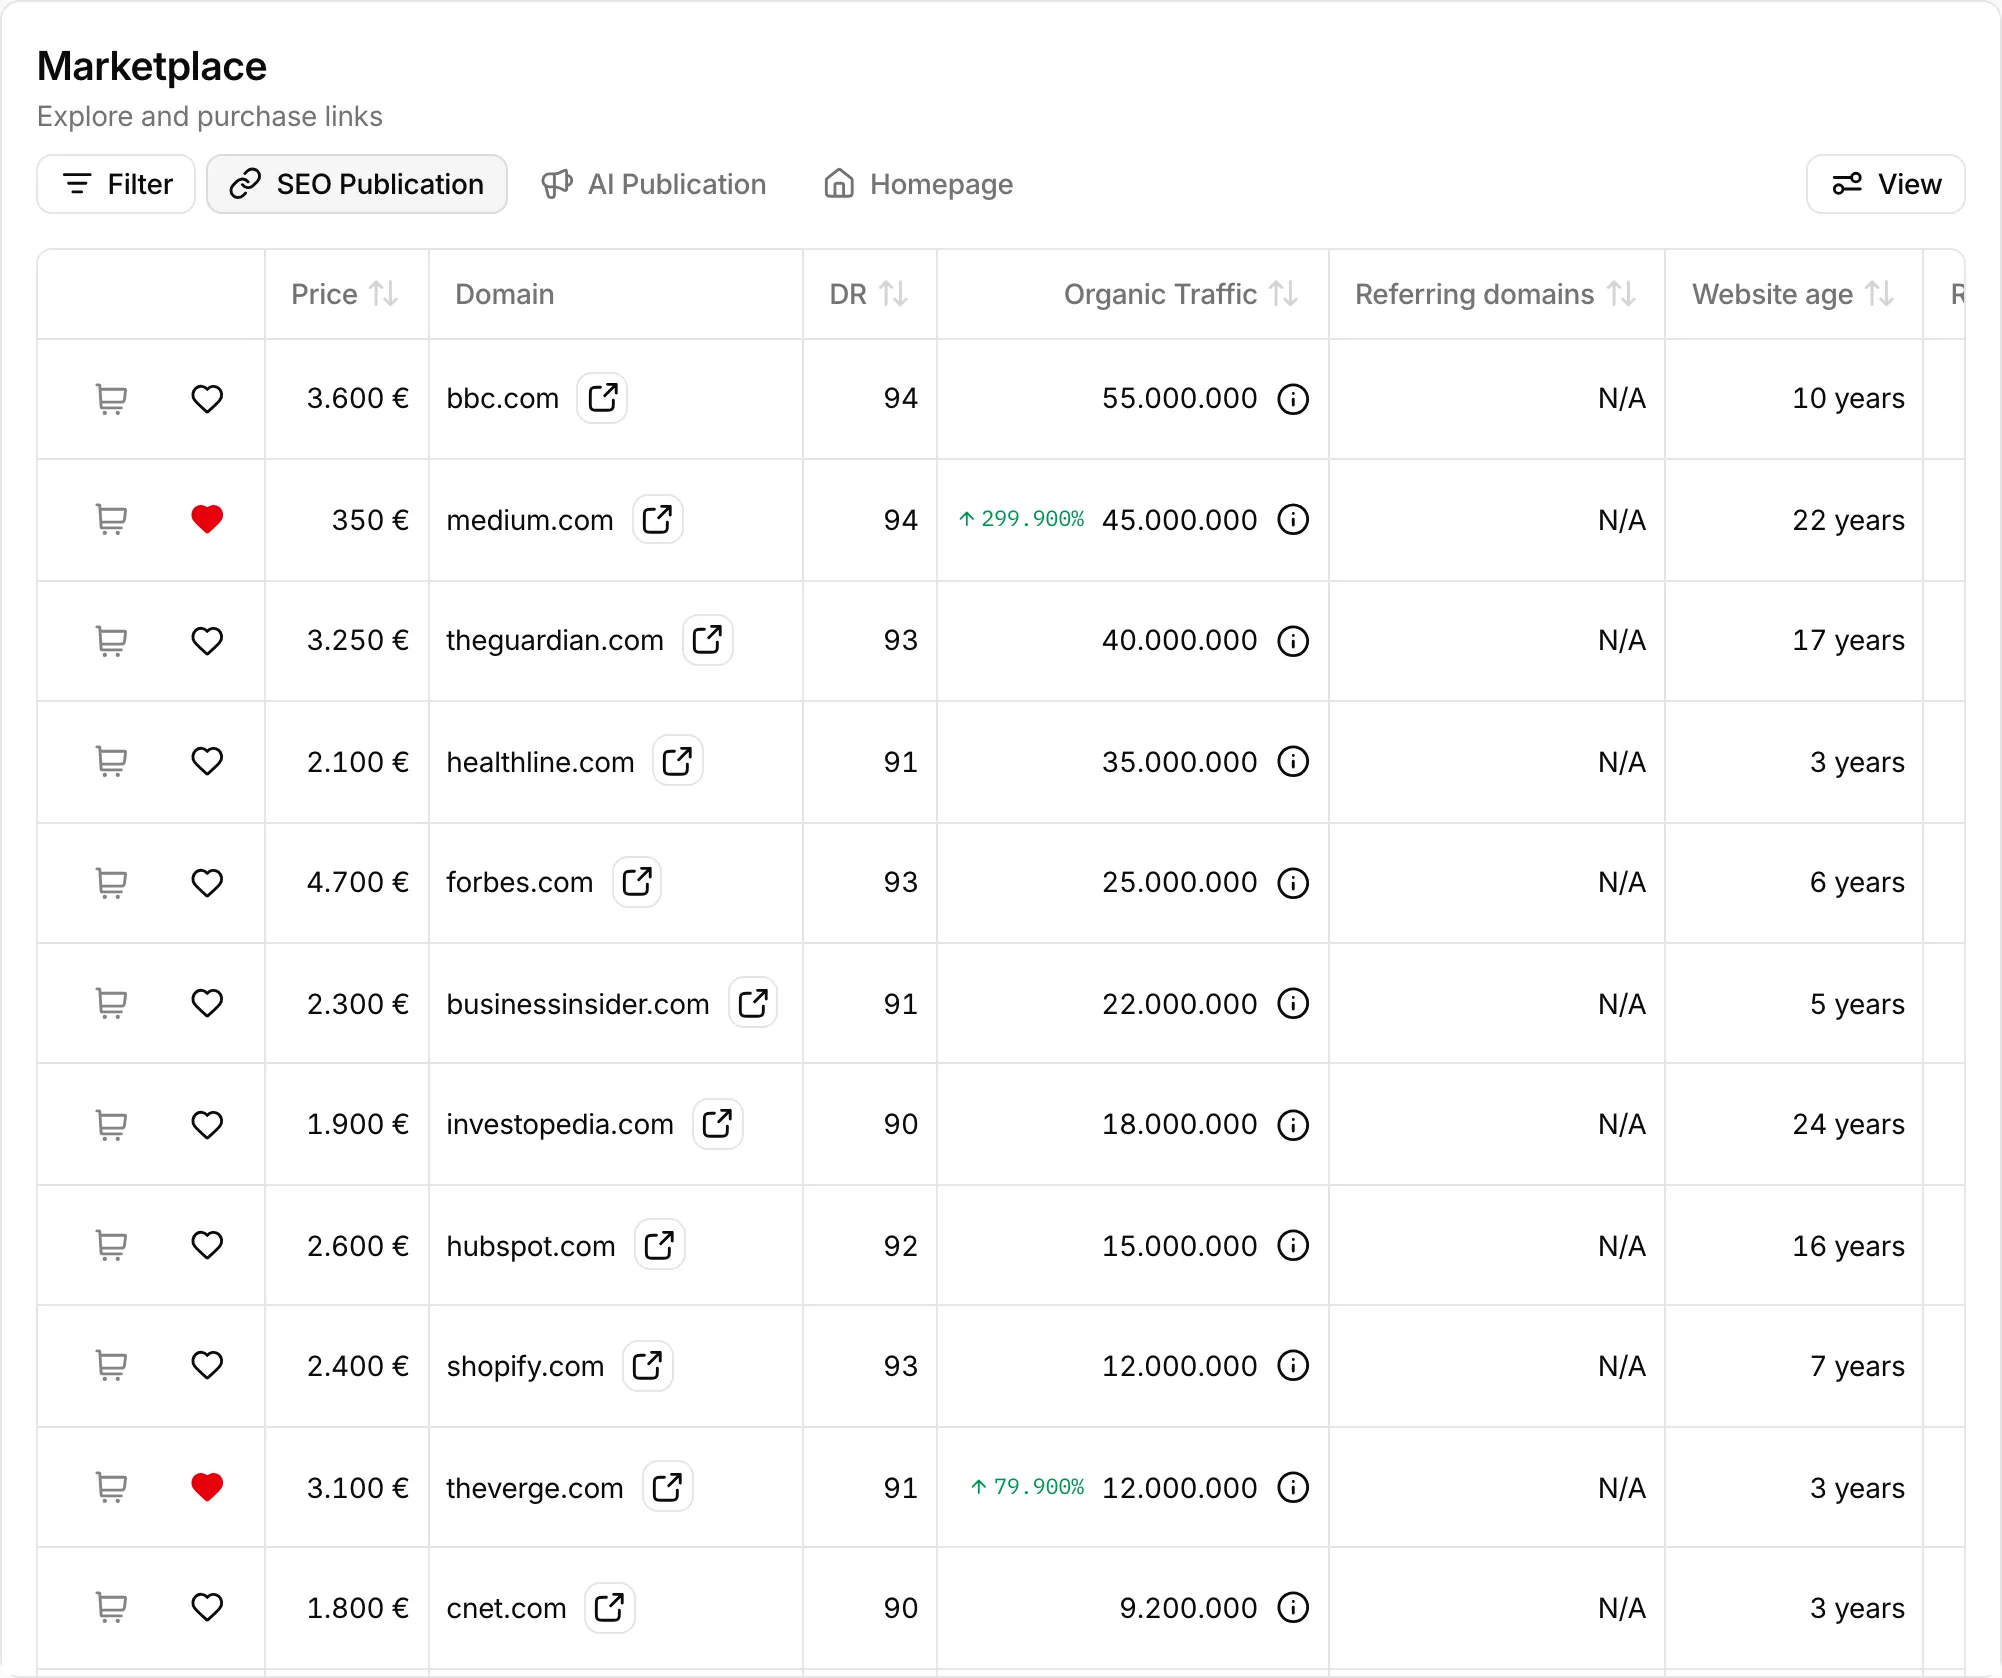Image resolution: width=2002 pixels, height=1678 pixels.
Task: Show traffic info for healthline.com
Action: pyautogui.click(x=1293, y=762)
